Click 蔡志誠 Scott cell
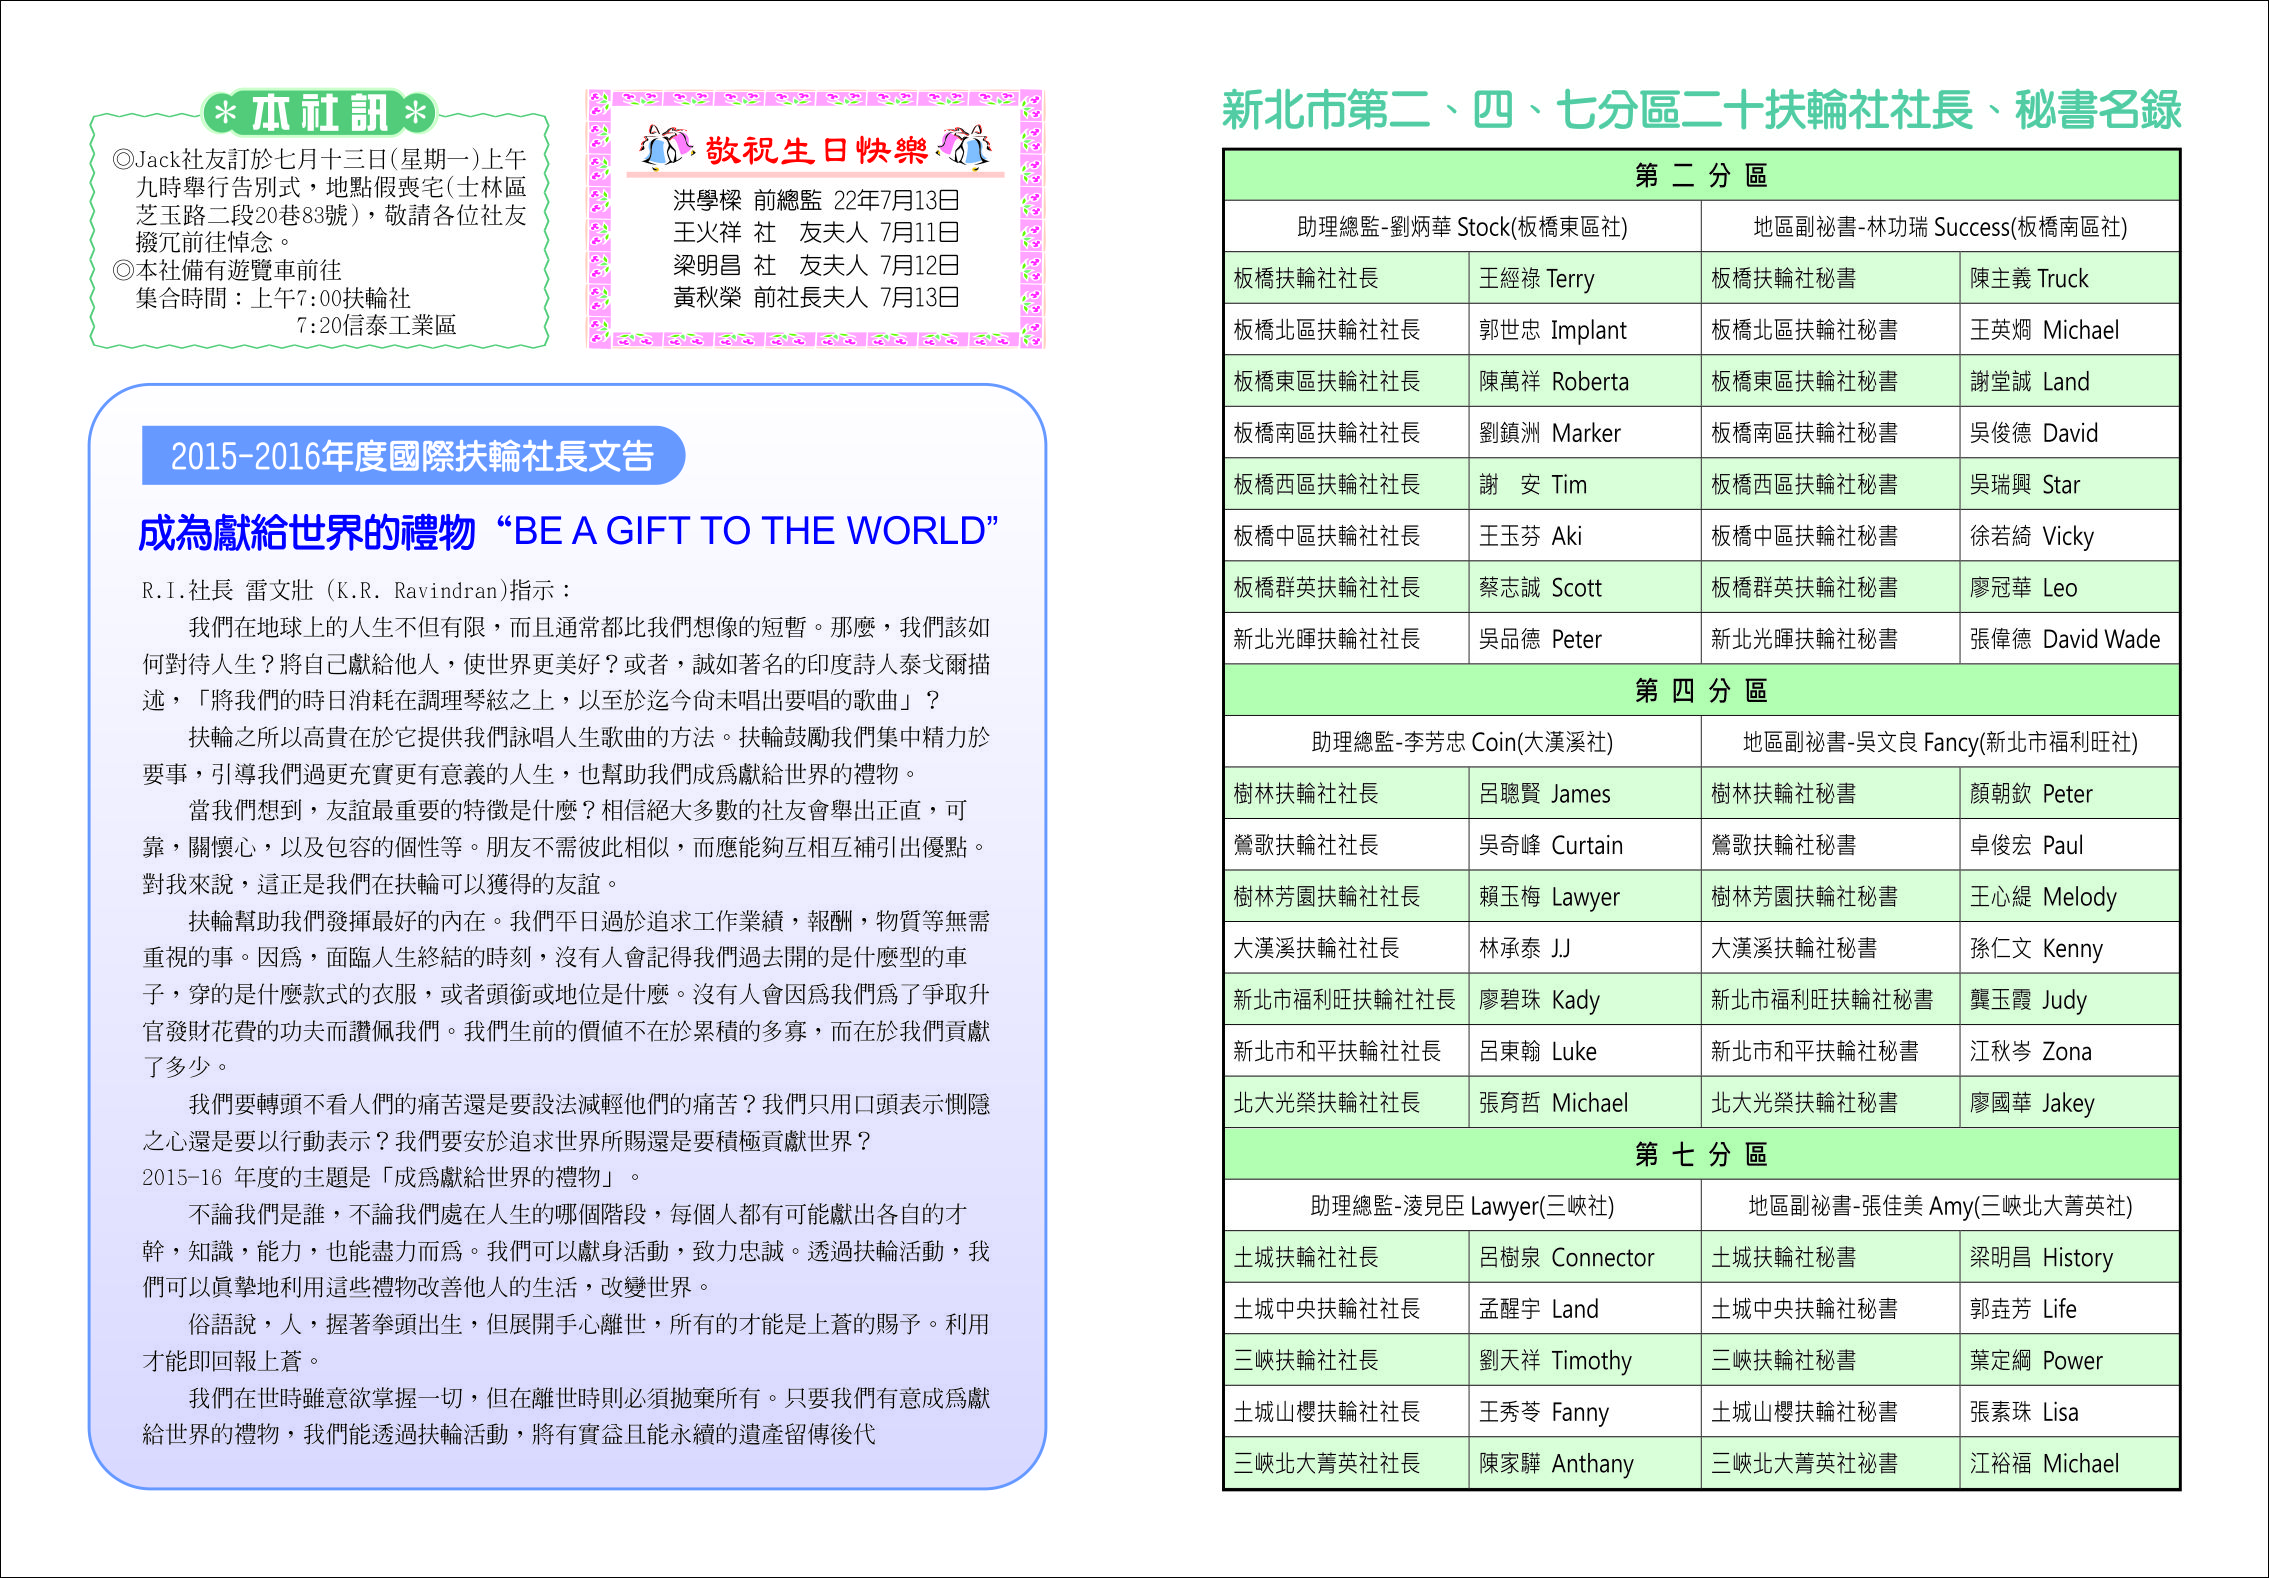The width and height of the screenshot is (2269, 1578). pyautogui.click(x=1584, y=588)
